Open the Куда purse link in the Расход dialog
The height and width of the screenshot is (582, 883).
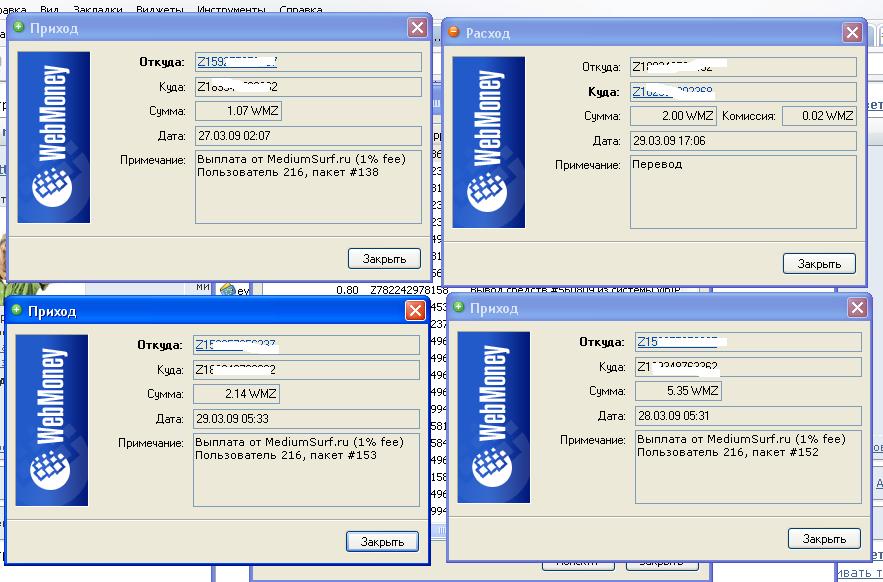[672, 92]
